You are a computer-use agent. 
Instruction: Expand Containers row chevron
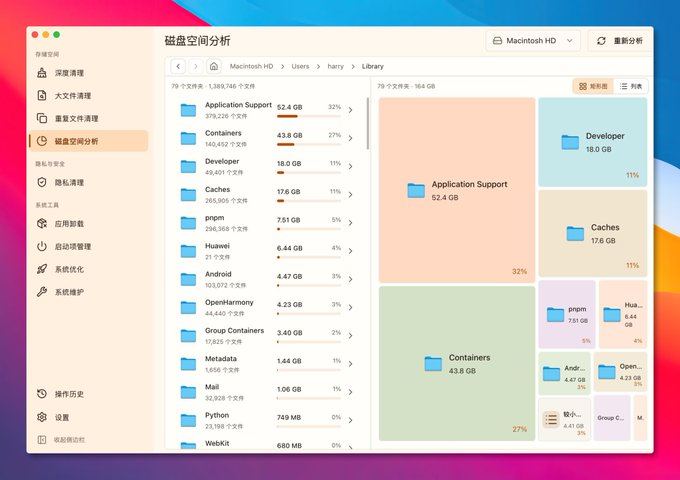(x=350, y=138)
